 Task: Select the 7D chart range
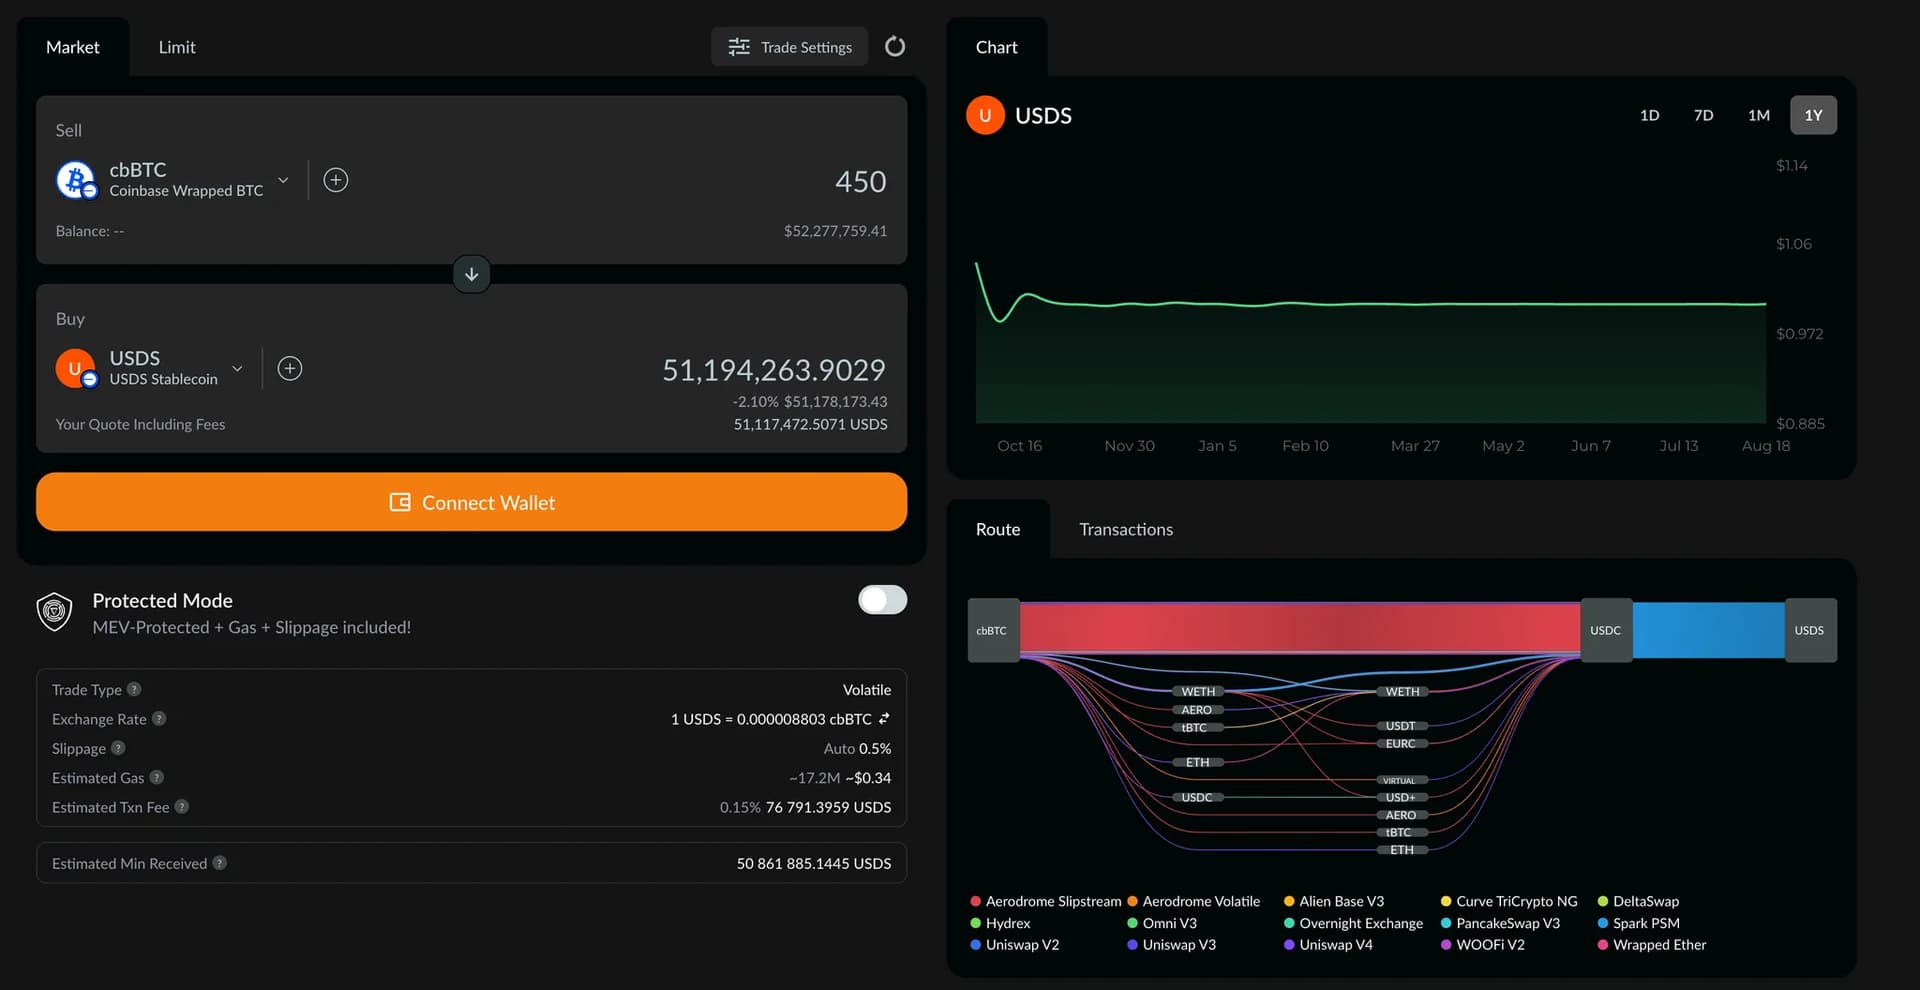coord(1703,115)
